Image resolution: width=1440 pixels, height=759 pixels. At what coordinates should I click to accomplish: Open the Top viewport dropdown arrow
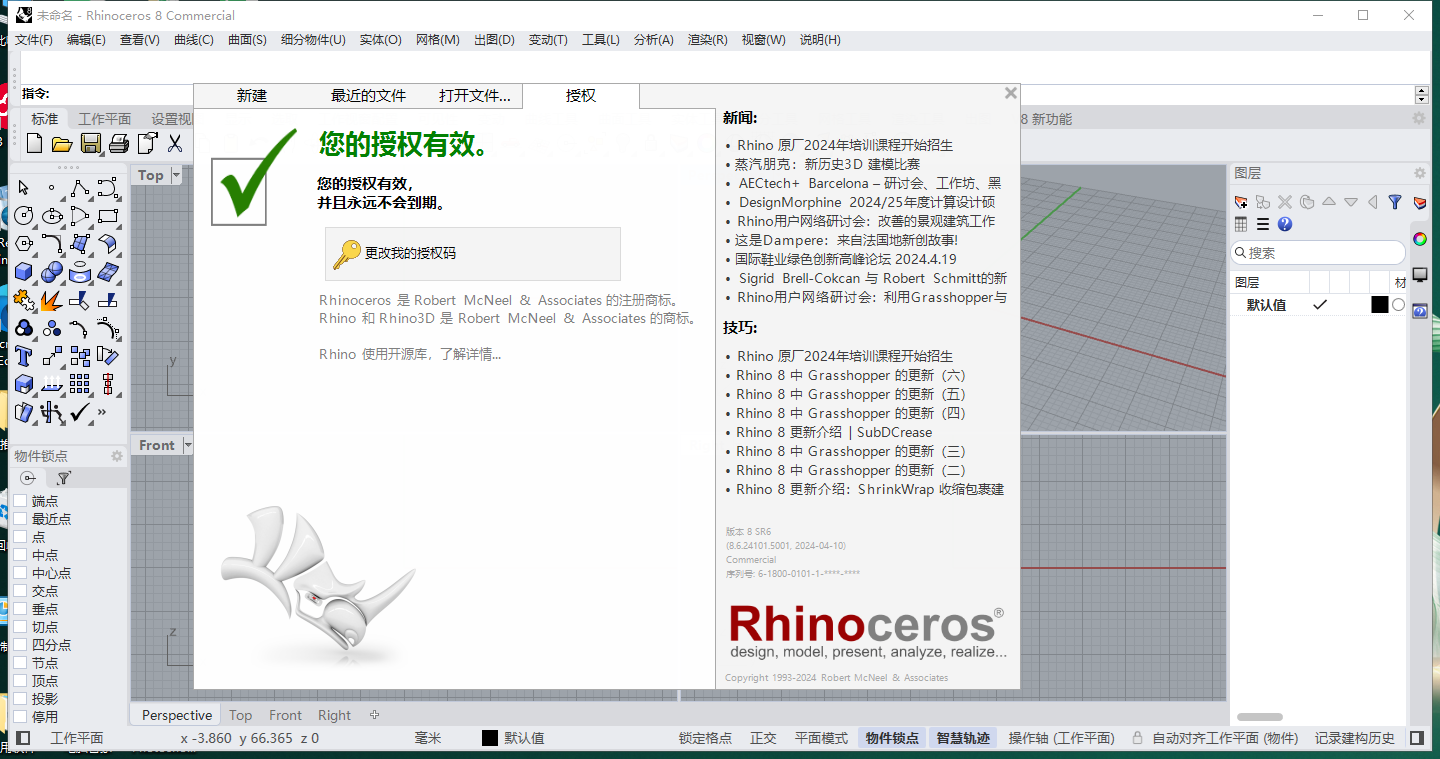(176, 175)
